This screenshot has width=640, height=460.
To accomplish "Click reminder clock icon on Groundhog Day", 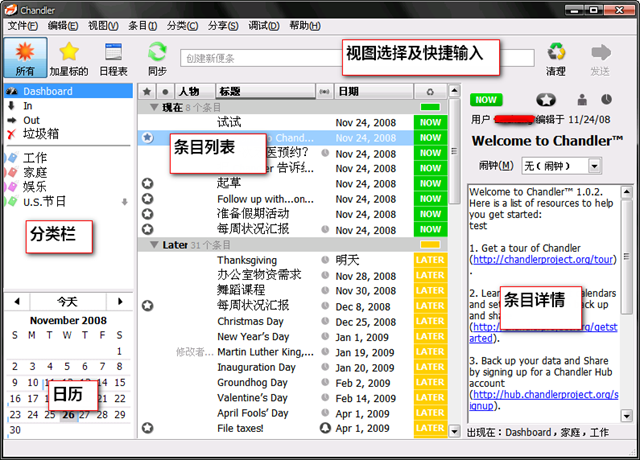I will point(325,382).
